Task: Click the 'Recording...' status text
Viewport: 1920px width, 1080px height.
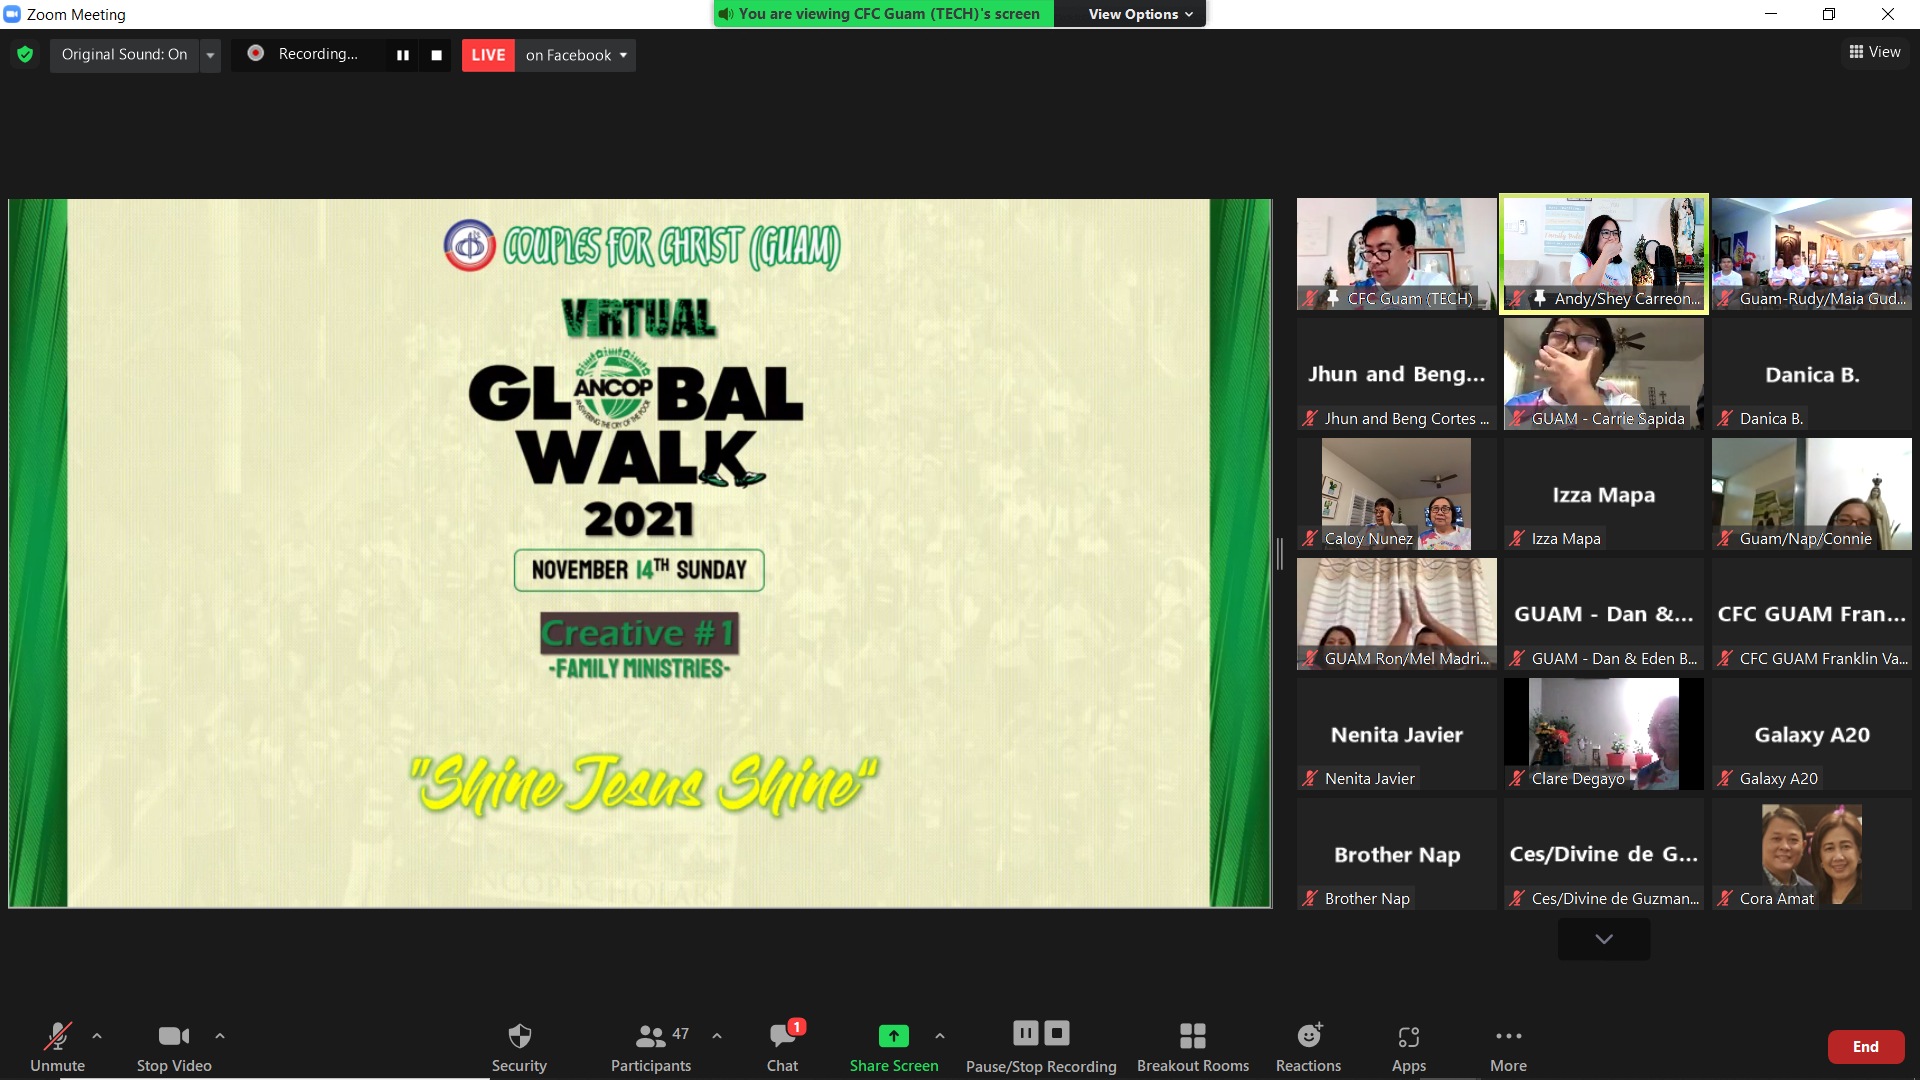Action: click(318, 54)
